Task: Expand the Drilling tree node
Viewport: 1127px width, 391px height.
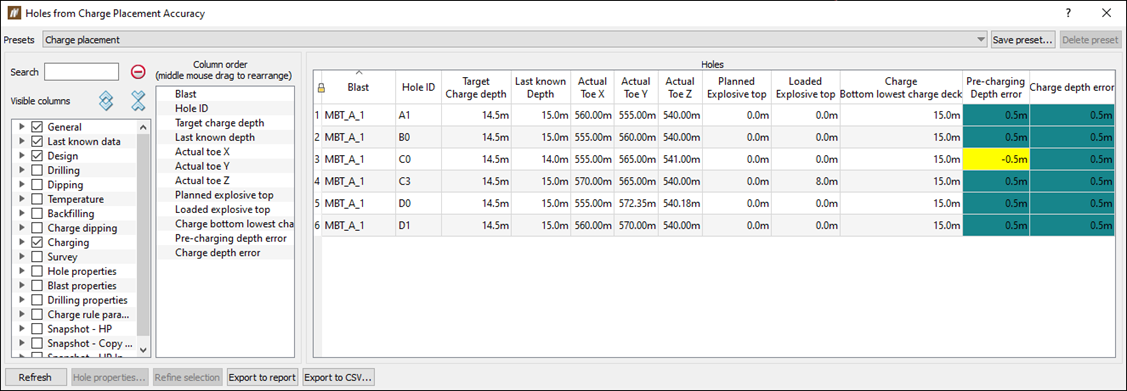Action: 22,170
